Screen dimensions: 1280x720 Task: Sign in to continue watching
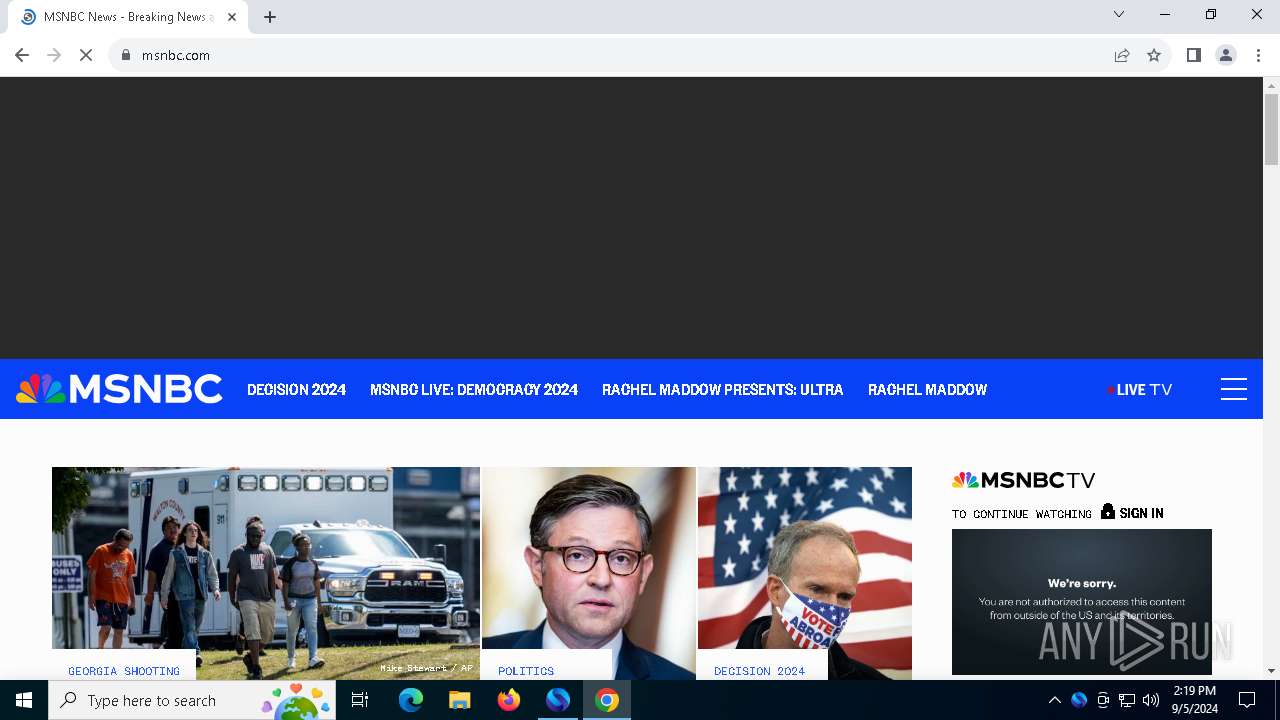pos(1132,512)
